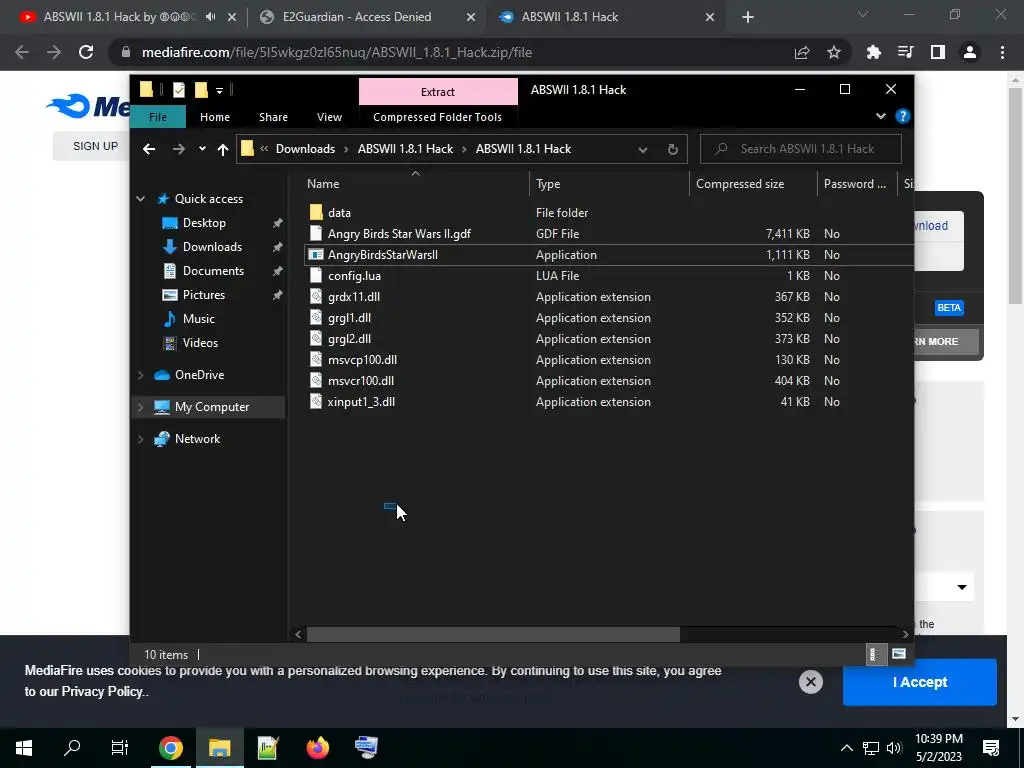
Task: Expand Network tree node
Action: [140, 439]
